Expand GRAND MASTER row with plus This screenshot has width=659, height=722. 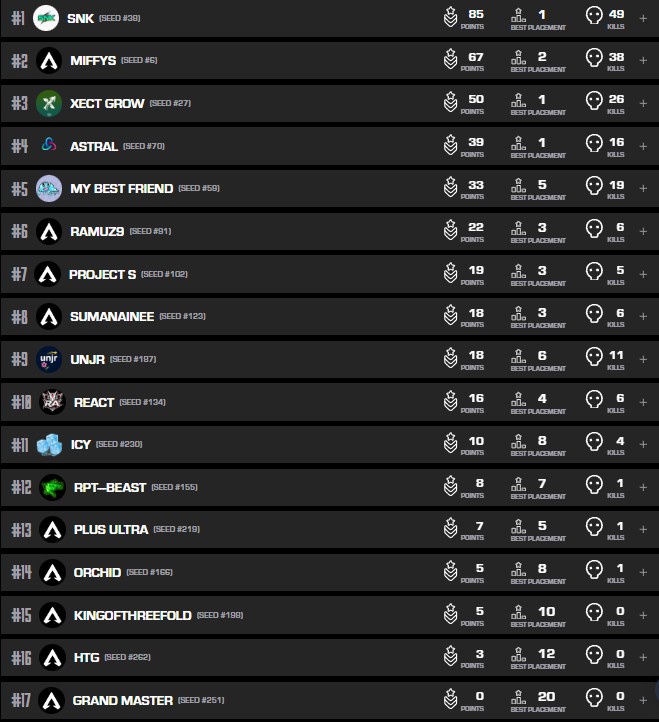click(643, 700)
